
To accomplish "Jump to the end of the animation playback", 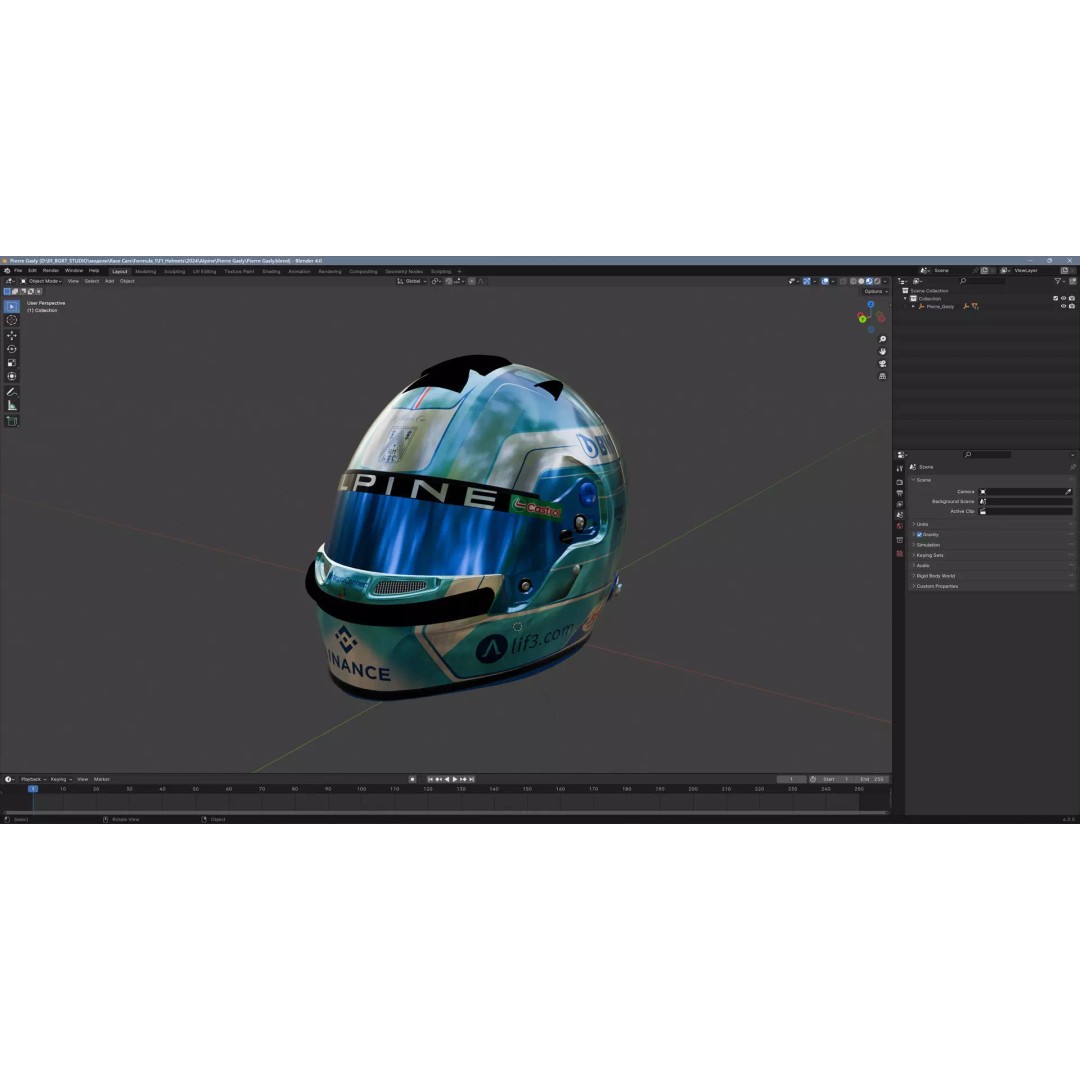I will coord(470,779).
